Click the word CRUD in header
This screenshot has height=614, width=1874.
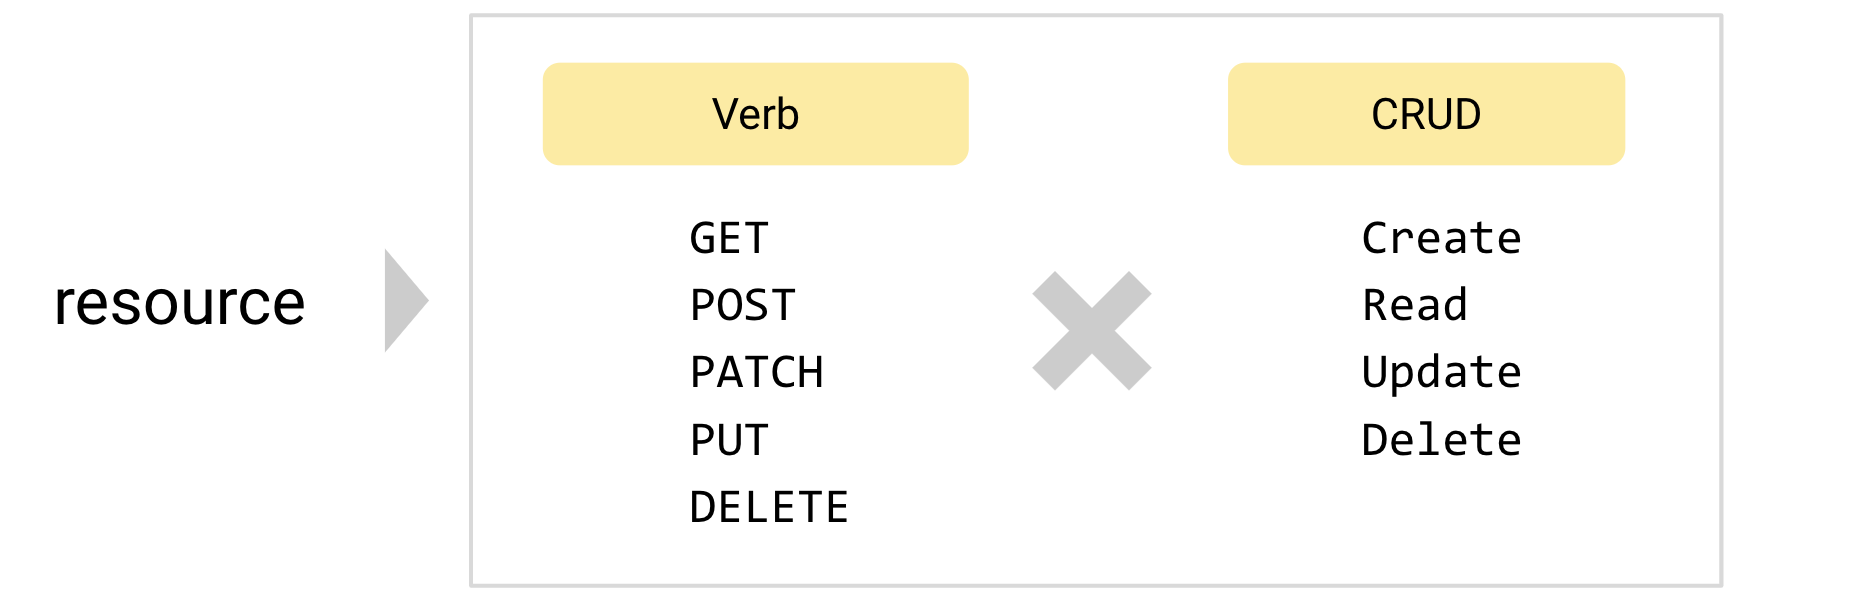[x=1426, y=114]
